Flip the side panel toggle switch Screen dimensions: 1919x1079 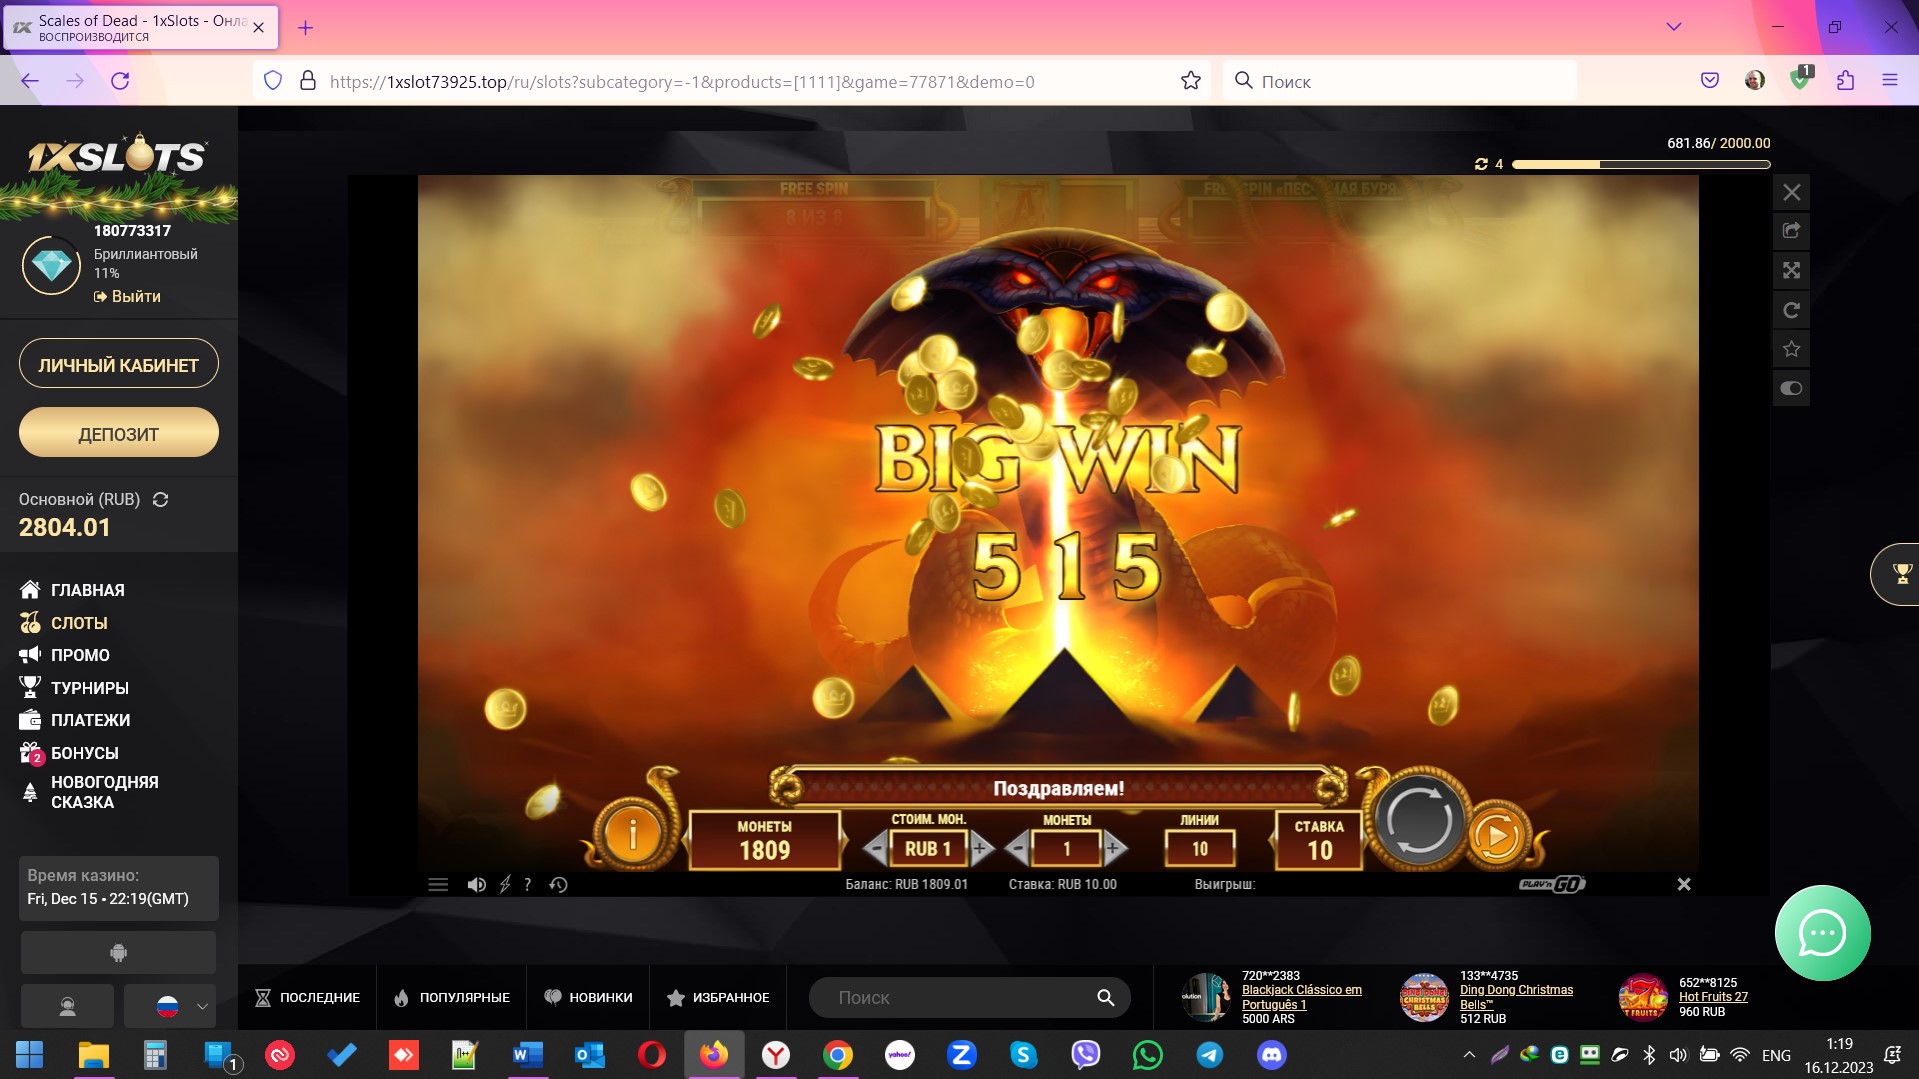(1791, 388)
